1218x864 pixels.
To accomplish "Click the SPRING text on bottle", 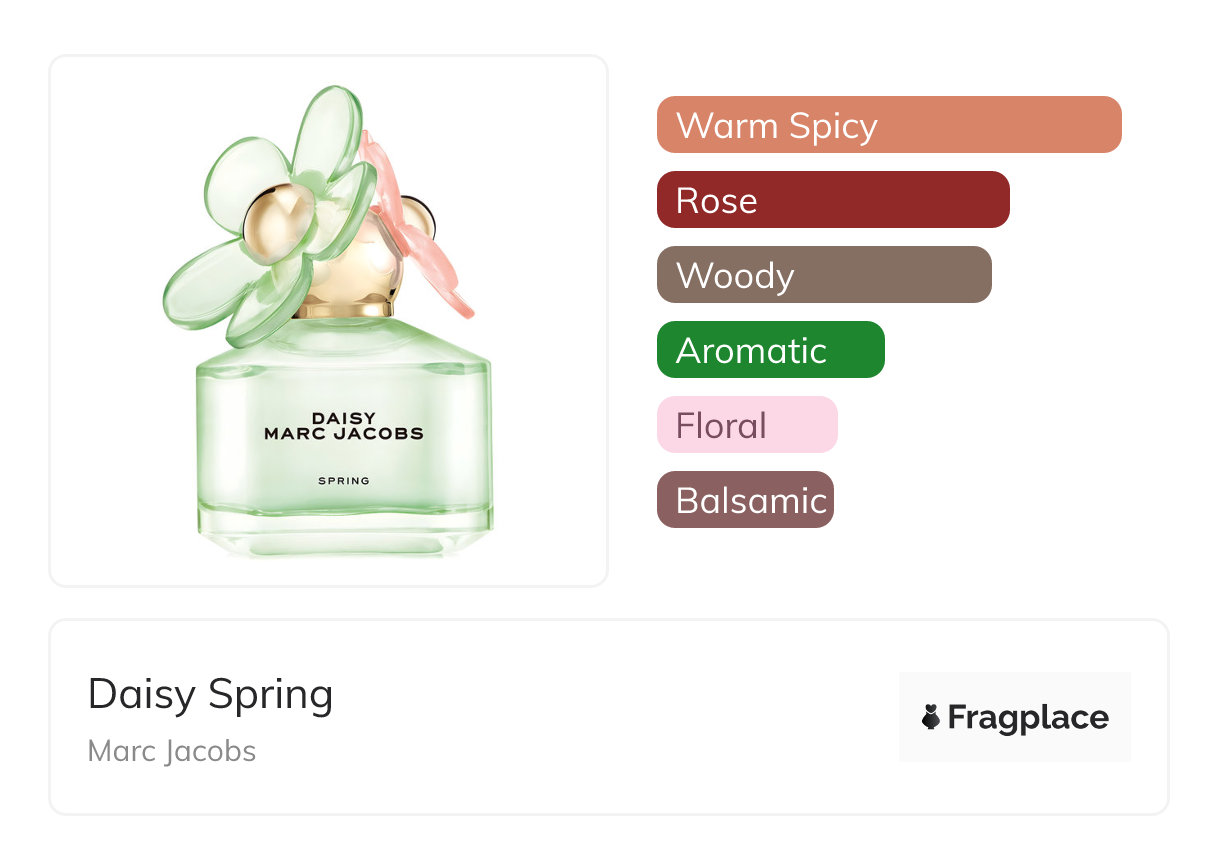I will tap(343, 481).
